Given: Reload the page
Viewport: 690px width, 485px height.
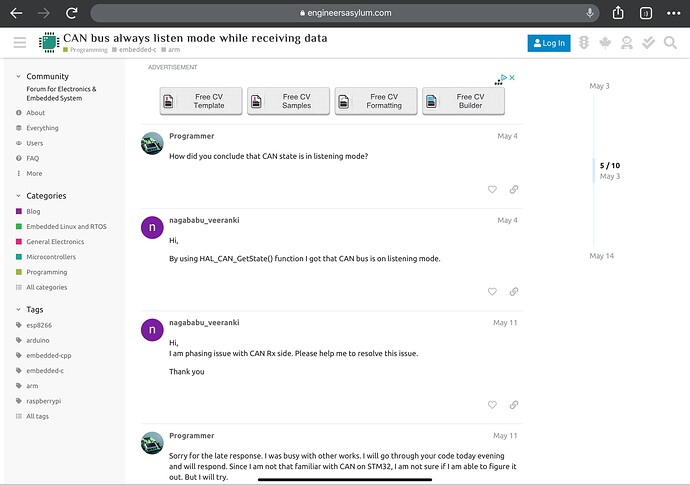Looking at the screenshot, I should (72, 13).
